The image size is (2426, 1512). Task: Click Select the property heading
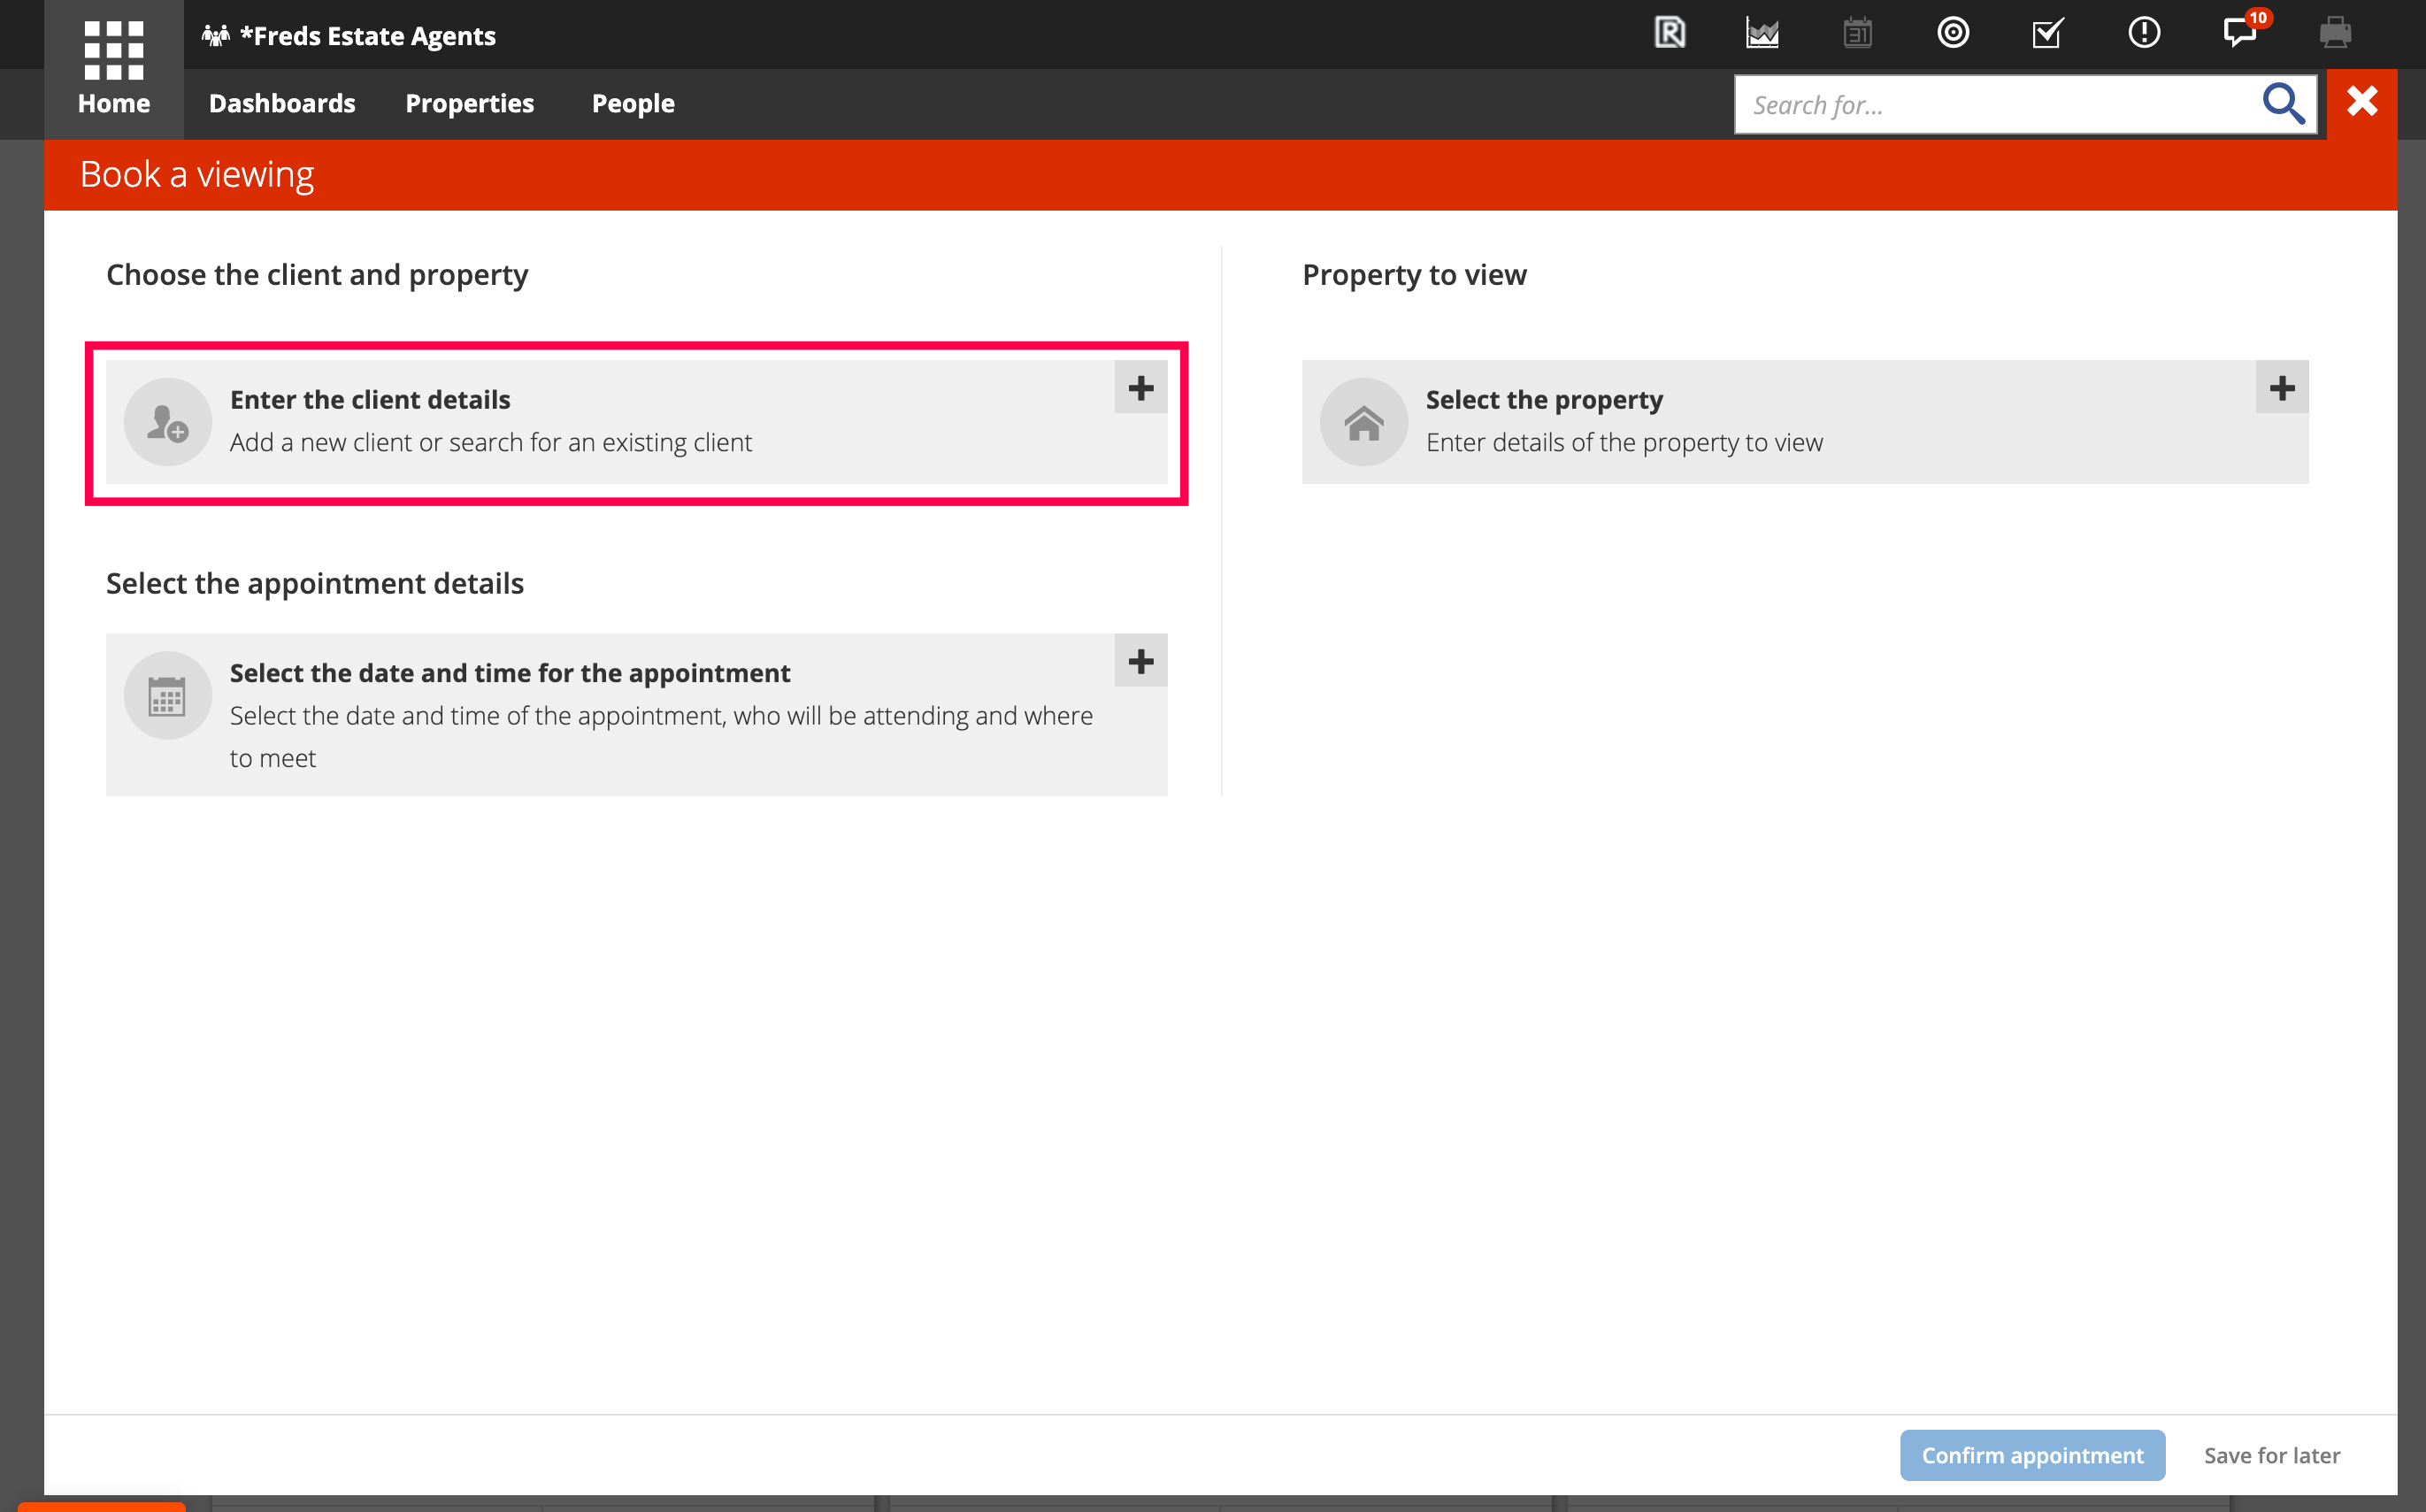[1544, 399]
